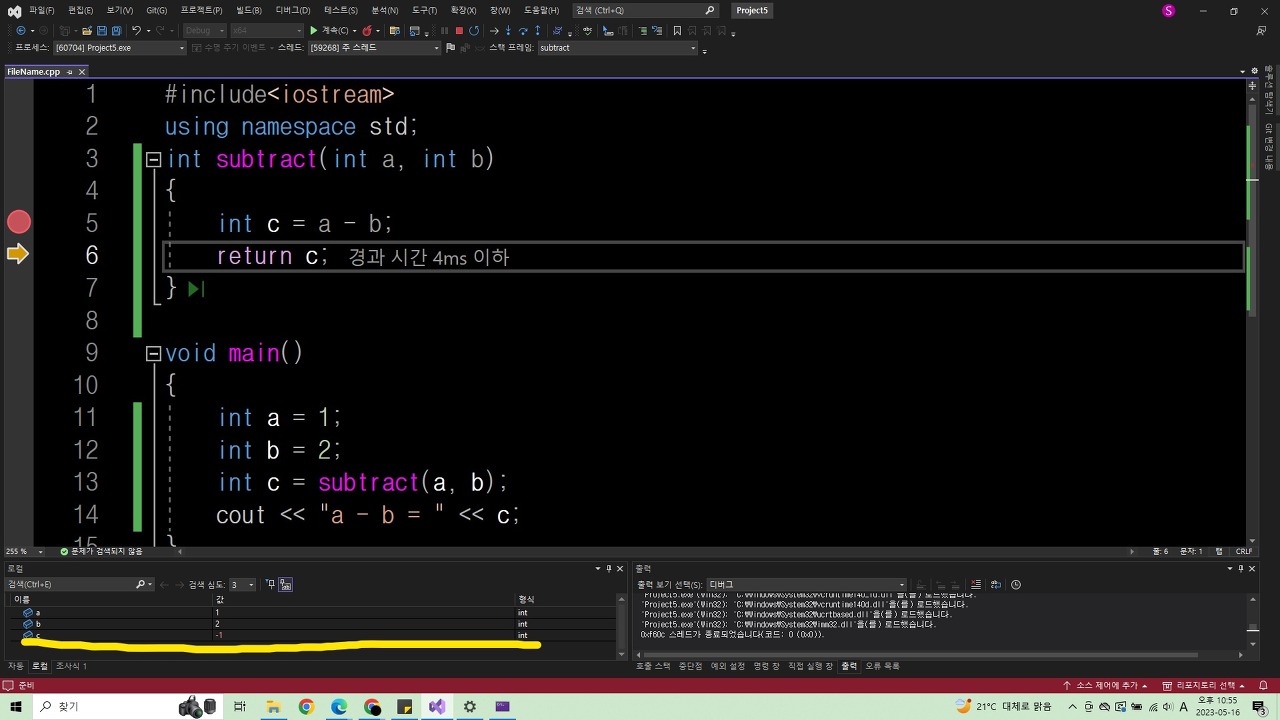Viewport: 1280px width, 720px height.
Task: Click the Visual Studio search box
Action: [646, 10]
